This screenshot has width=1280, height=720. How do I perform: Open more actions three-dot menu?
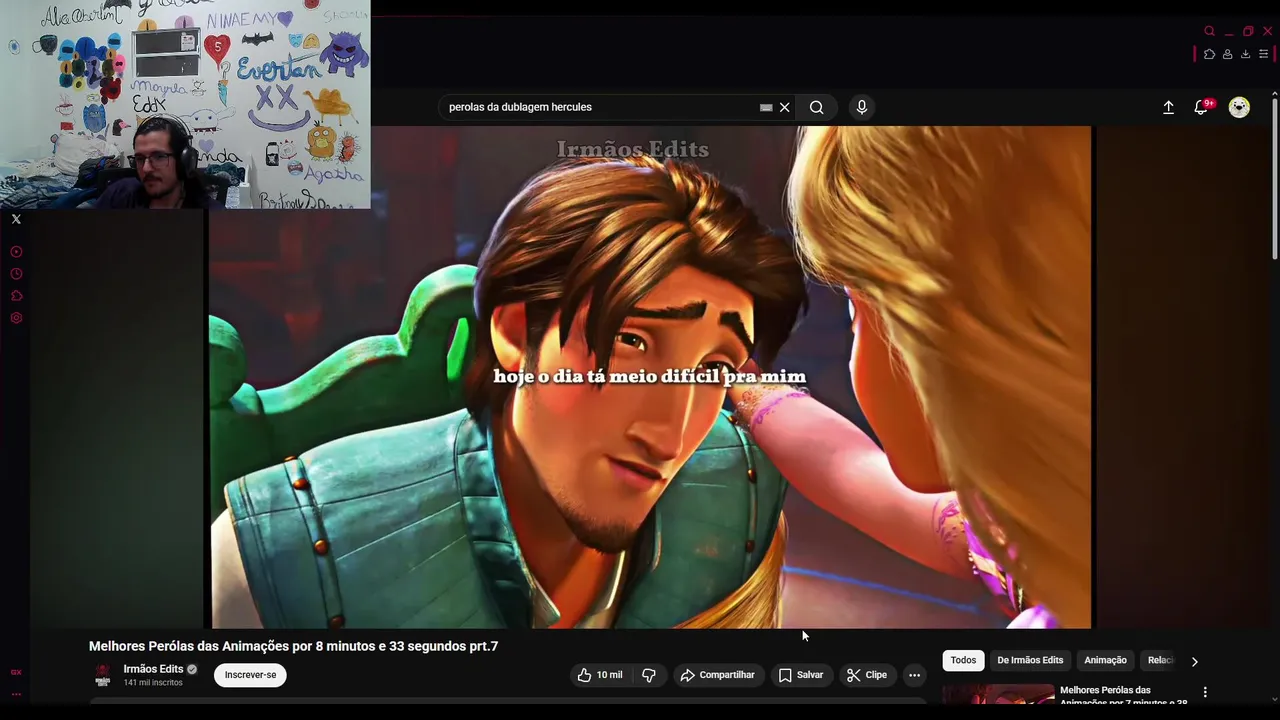coord(914,675)
